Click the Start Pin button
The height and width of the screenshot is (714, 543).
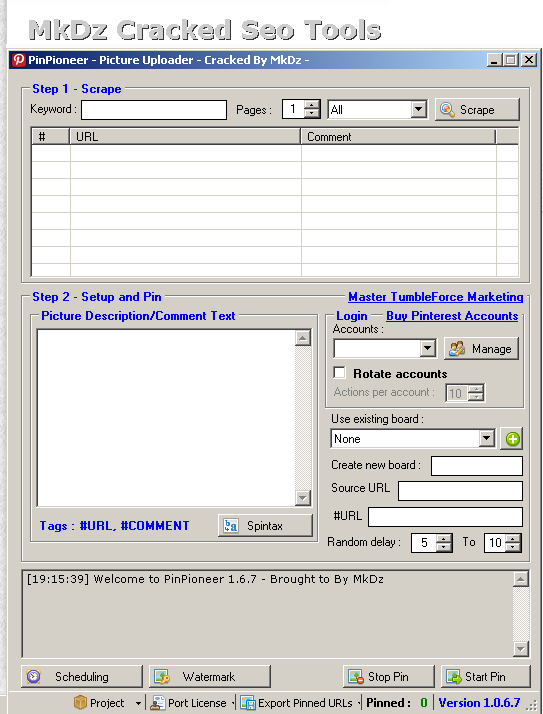click(486, 677)
